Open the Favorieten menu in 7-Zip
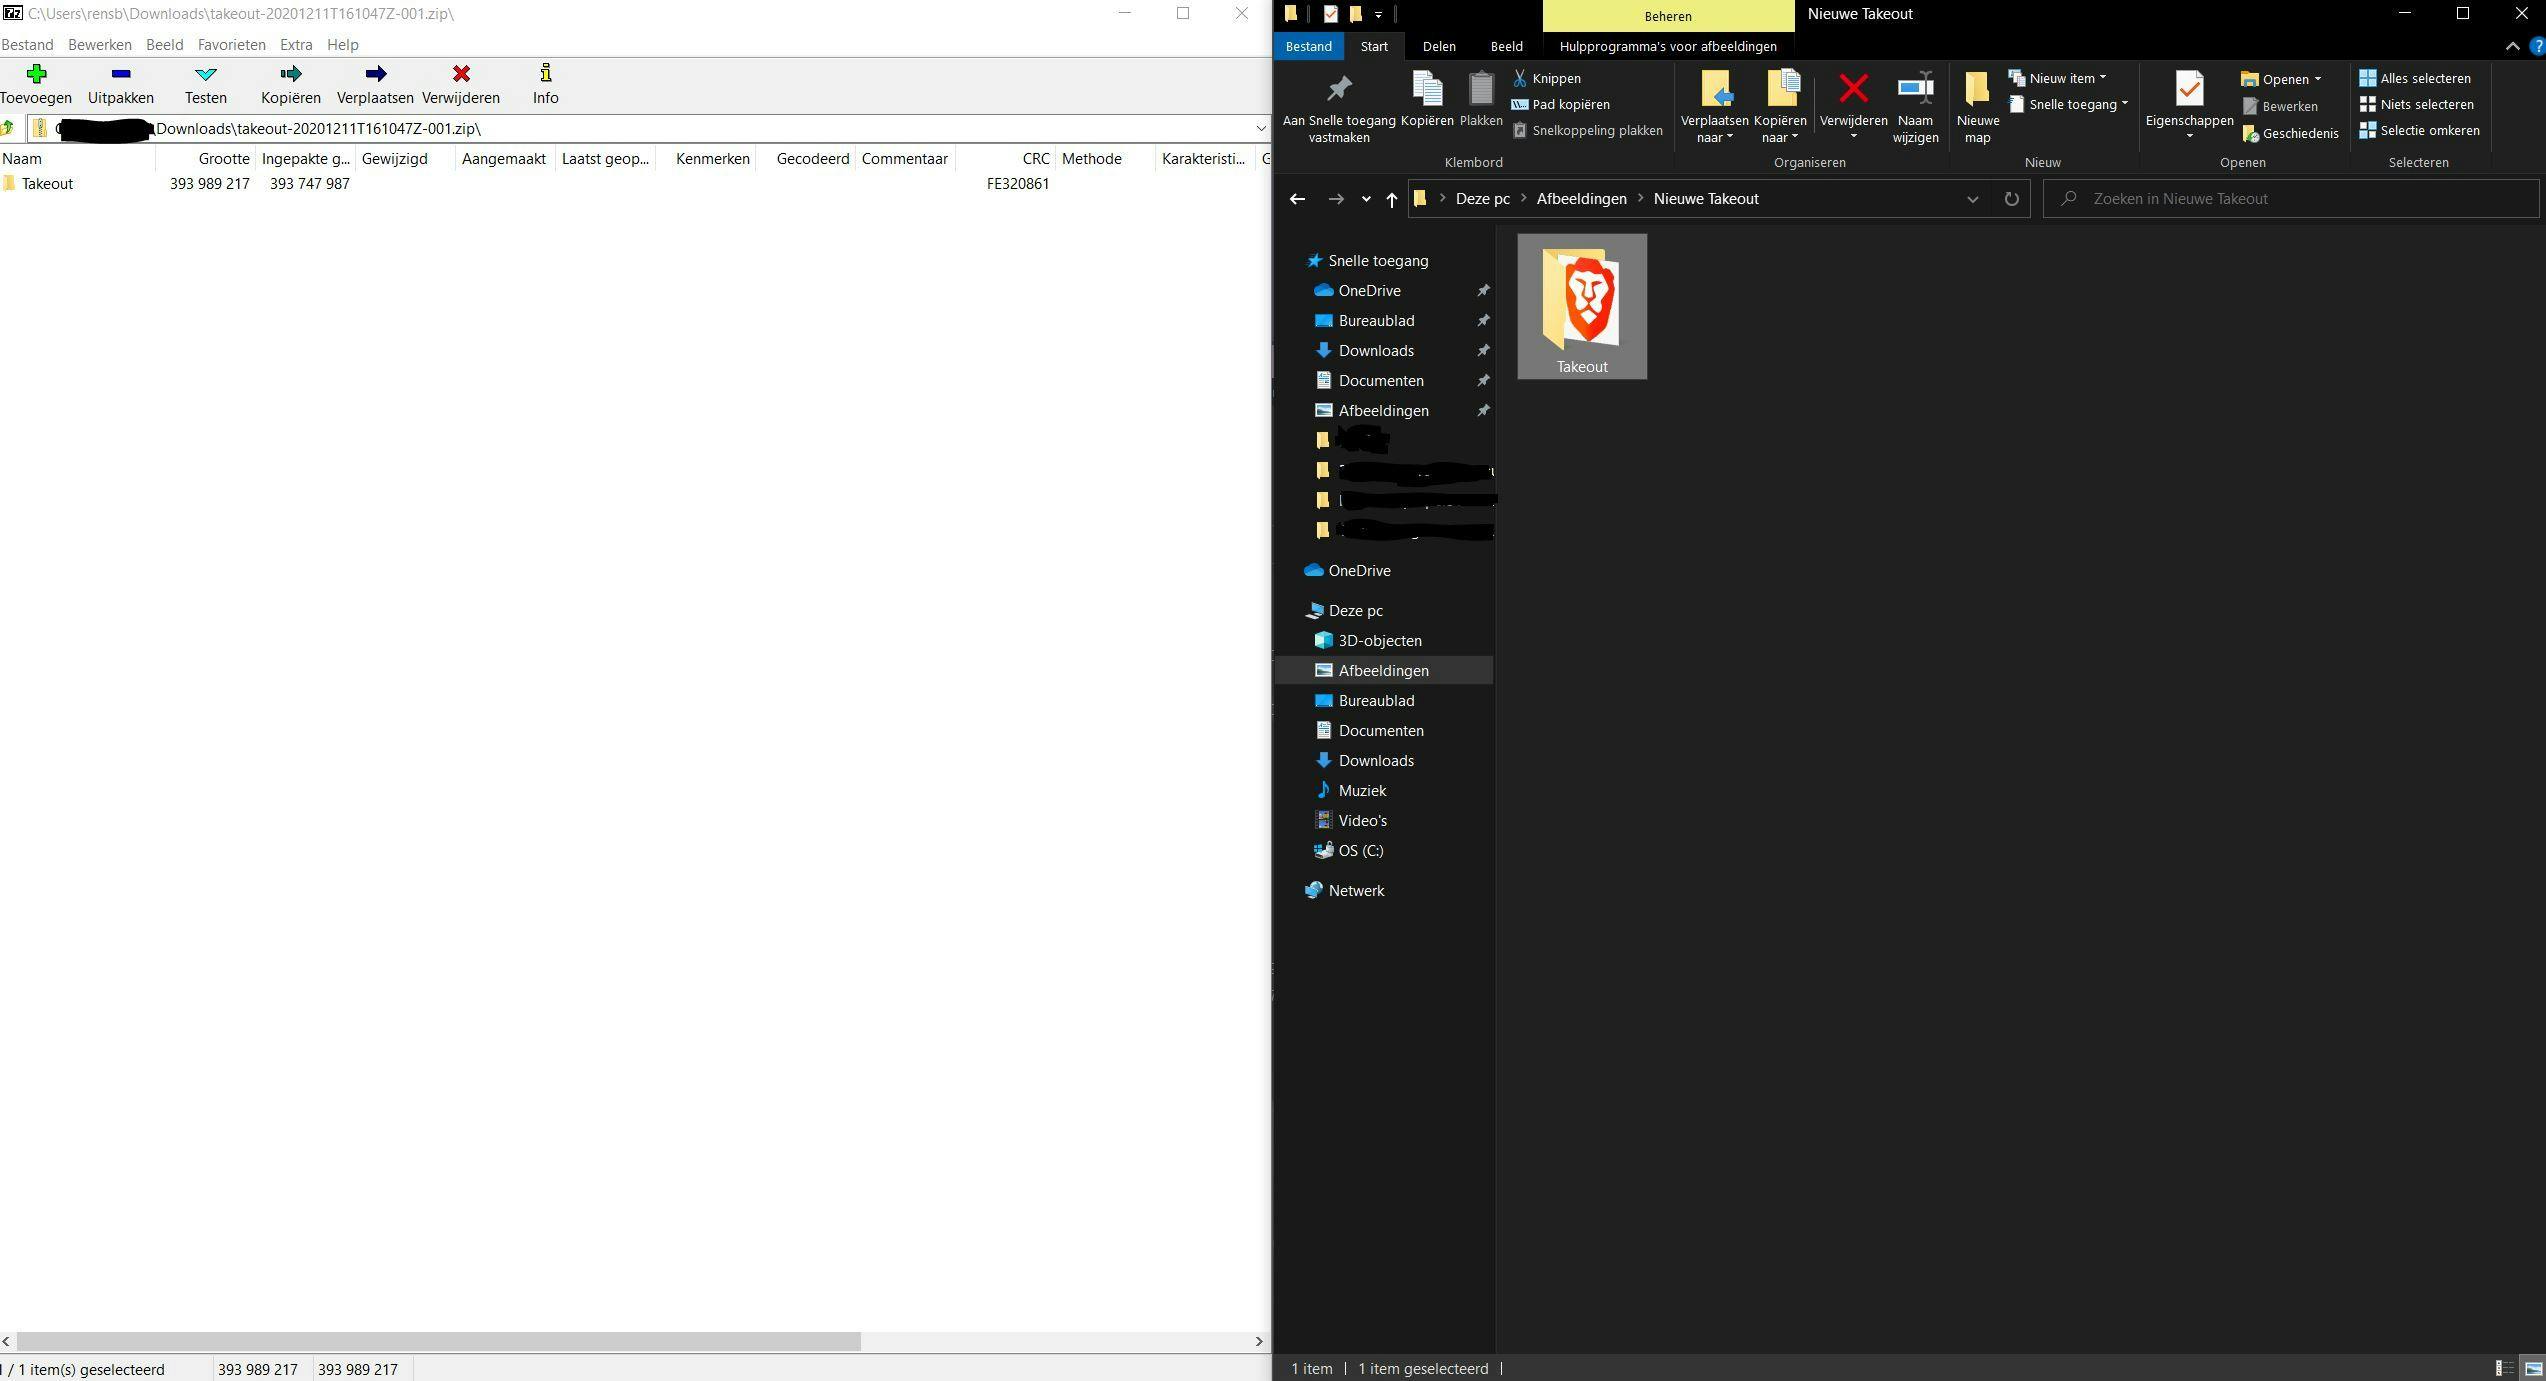This screenshot has height=1381, width=2546. tap(231, 45)
